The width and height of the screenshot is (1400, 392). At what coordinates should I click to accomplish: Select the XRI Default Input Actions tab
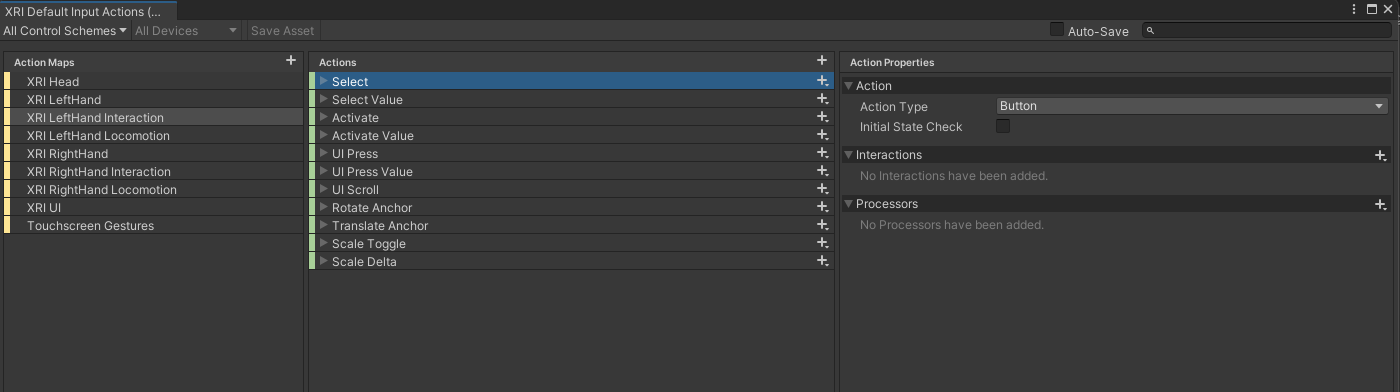click(88, 11)
